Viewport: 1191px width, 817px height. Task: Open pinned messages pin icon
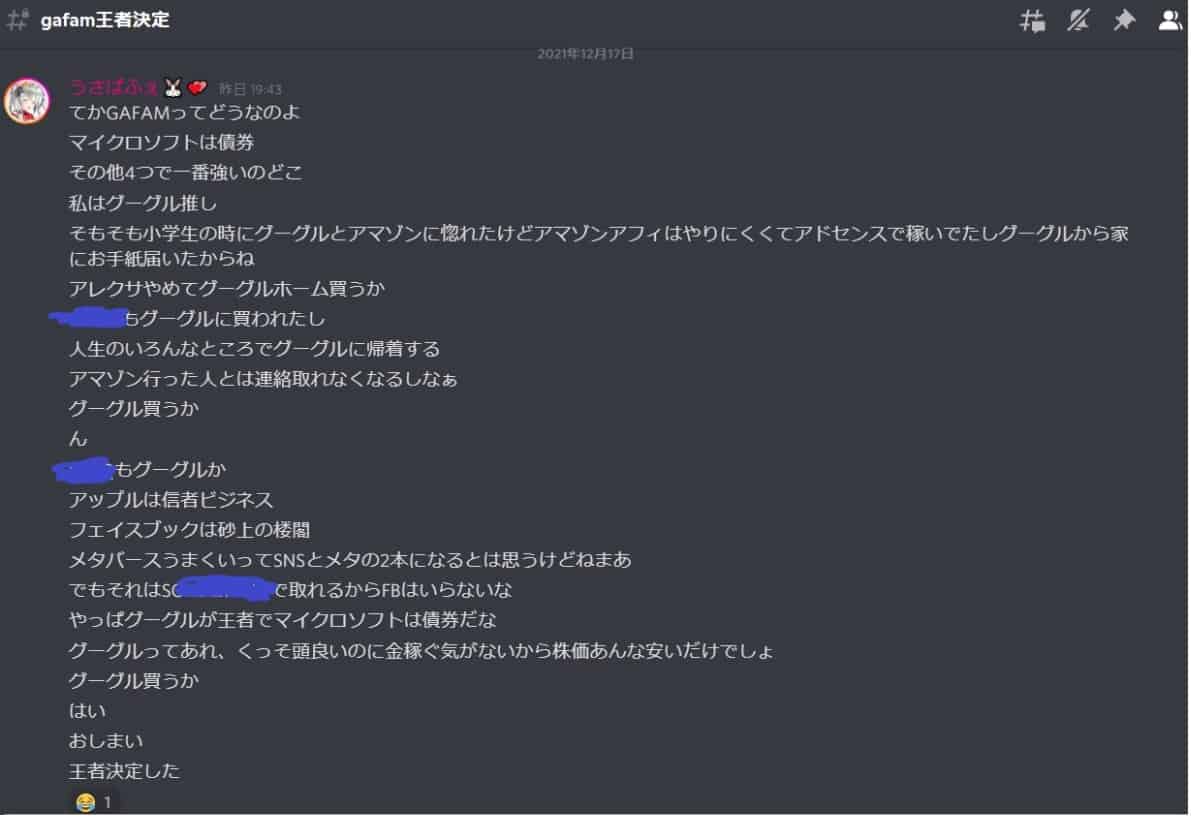1124,21
